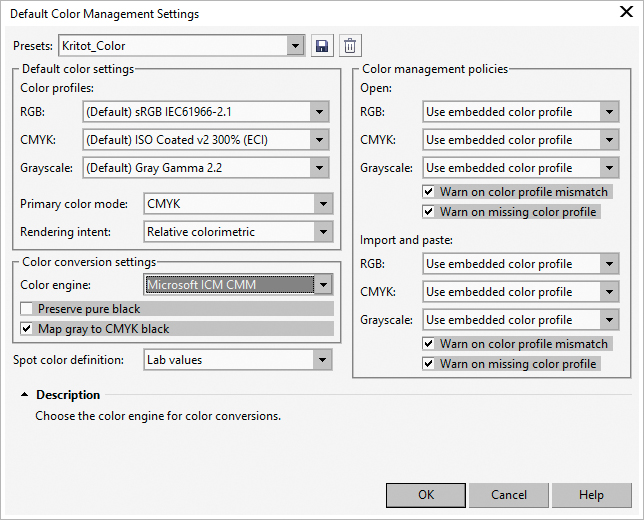The image size is (644, 520).
Task: Toggle Import and paste Warn on missing color profile
Action: click(428, 364)
